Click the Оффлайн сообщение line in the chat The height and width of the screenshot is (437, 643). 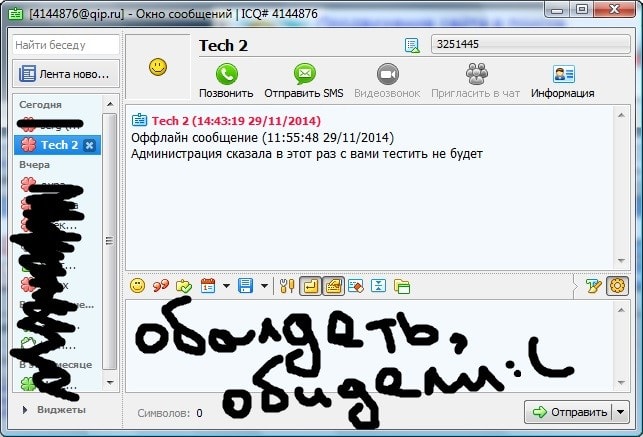(262, 137)
